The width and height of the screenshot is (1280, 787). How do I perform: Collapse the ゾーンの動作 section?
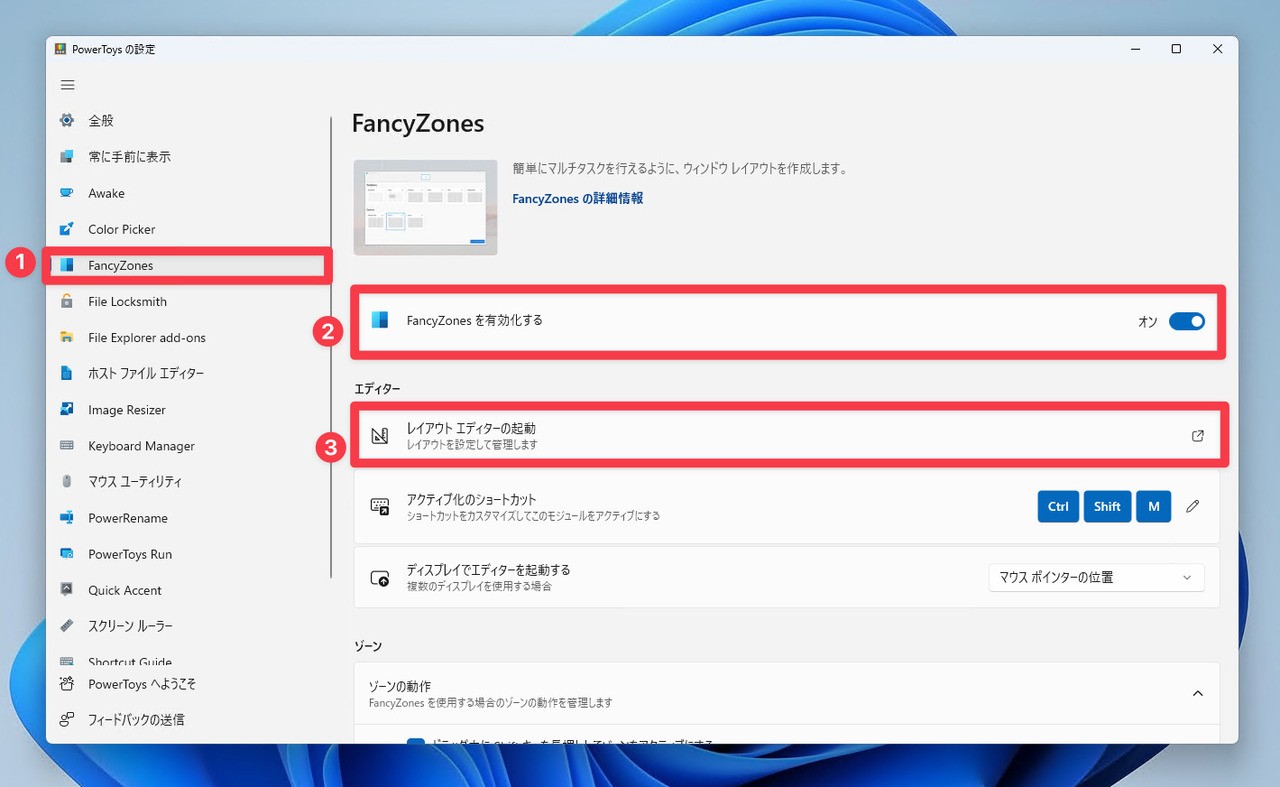(1198, 694)
